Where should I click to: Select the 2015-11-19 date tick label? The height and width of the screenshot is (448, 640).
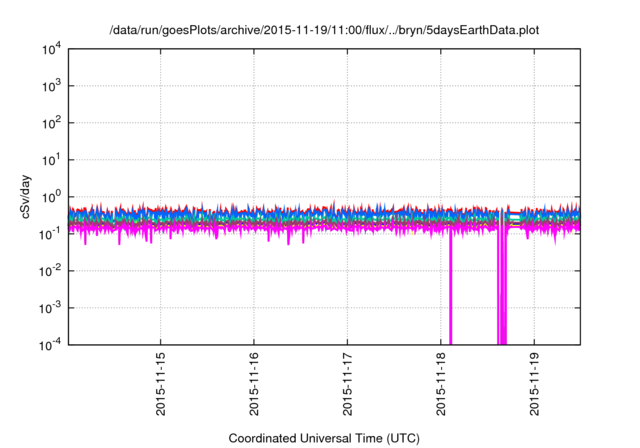[x=534, y=383]
